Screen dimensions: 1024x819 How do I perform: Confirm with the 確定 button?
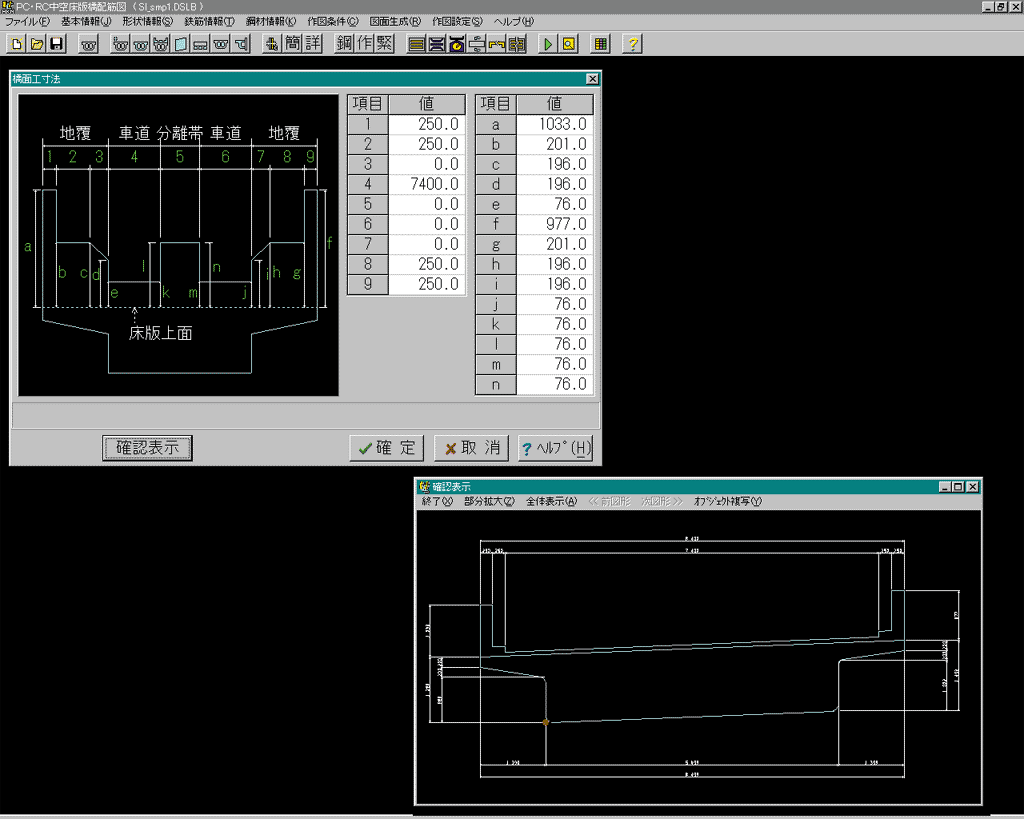coord(387,448)
